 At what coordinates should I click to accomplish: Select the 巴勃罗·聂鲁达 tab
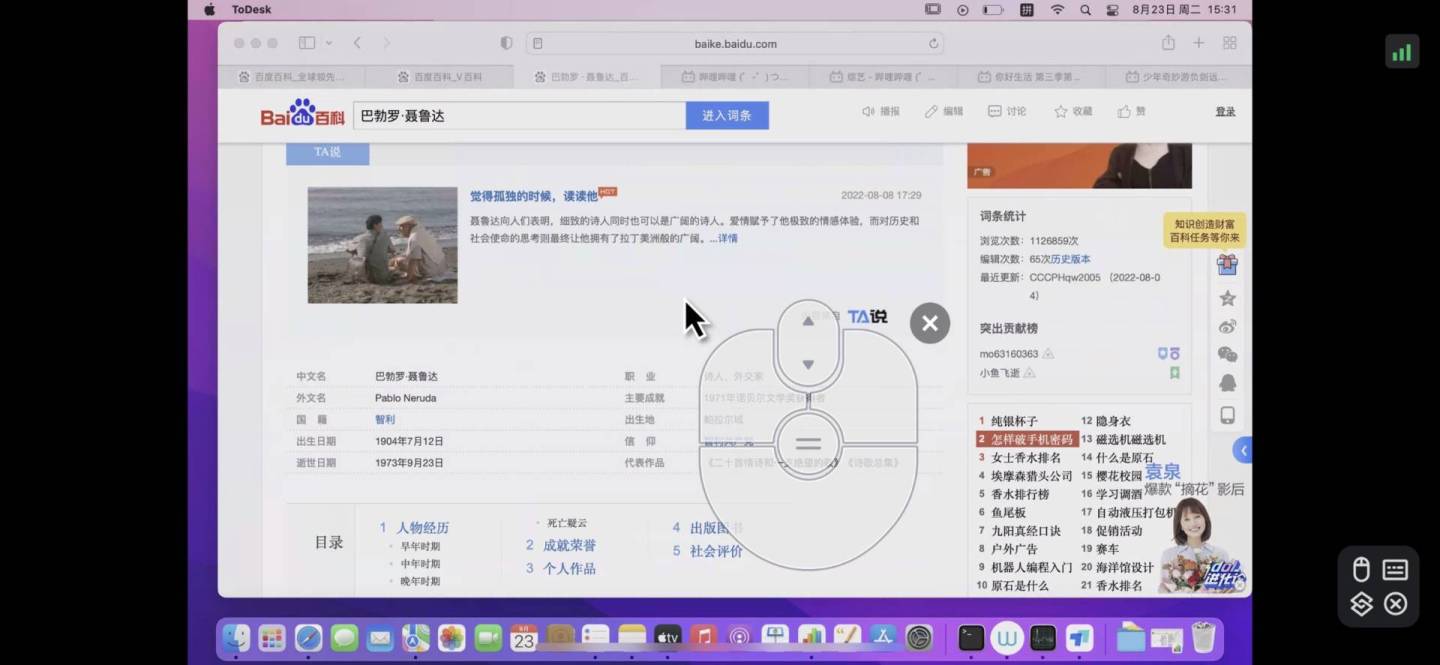coord(587,76)
